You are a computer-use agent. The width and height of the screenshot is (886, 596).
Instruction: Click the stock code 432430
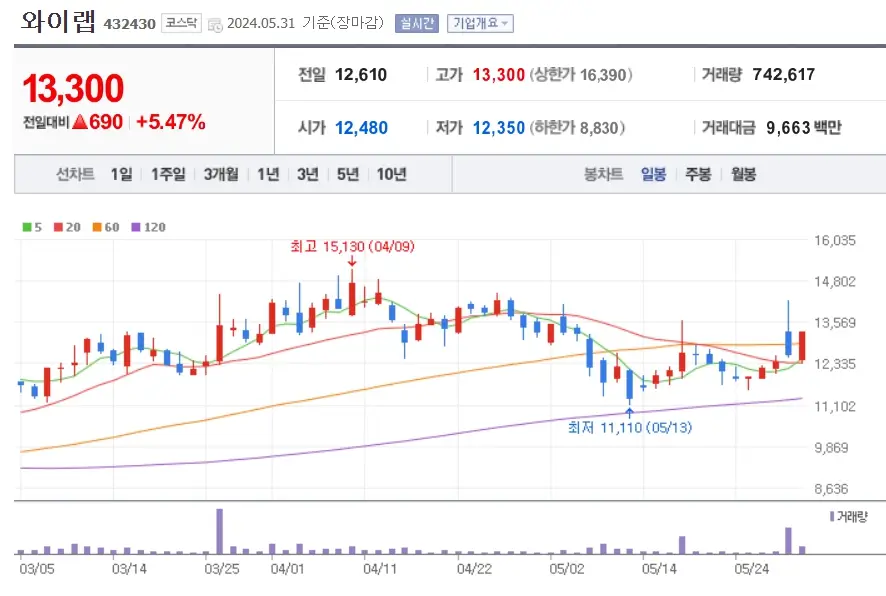(x=129, y=24)
